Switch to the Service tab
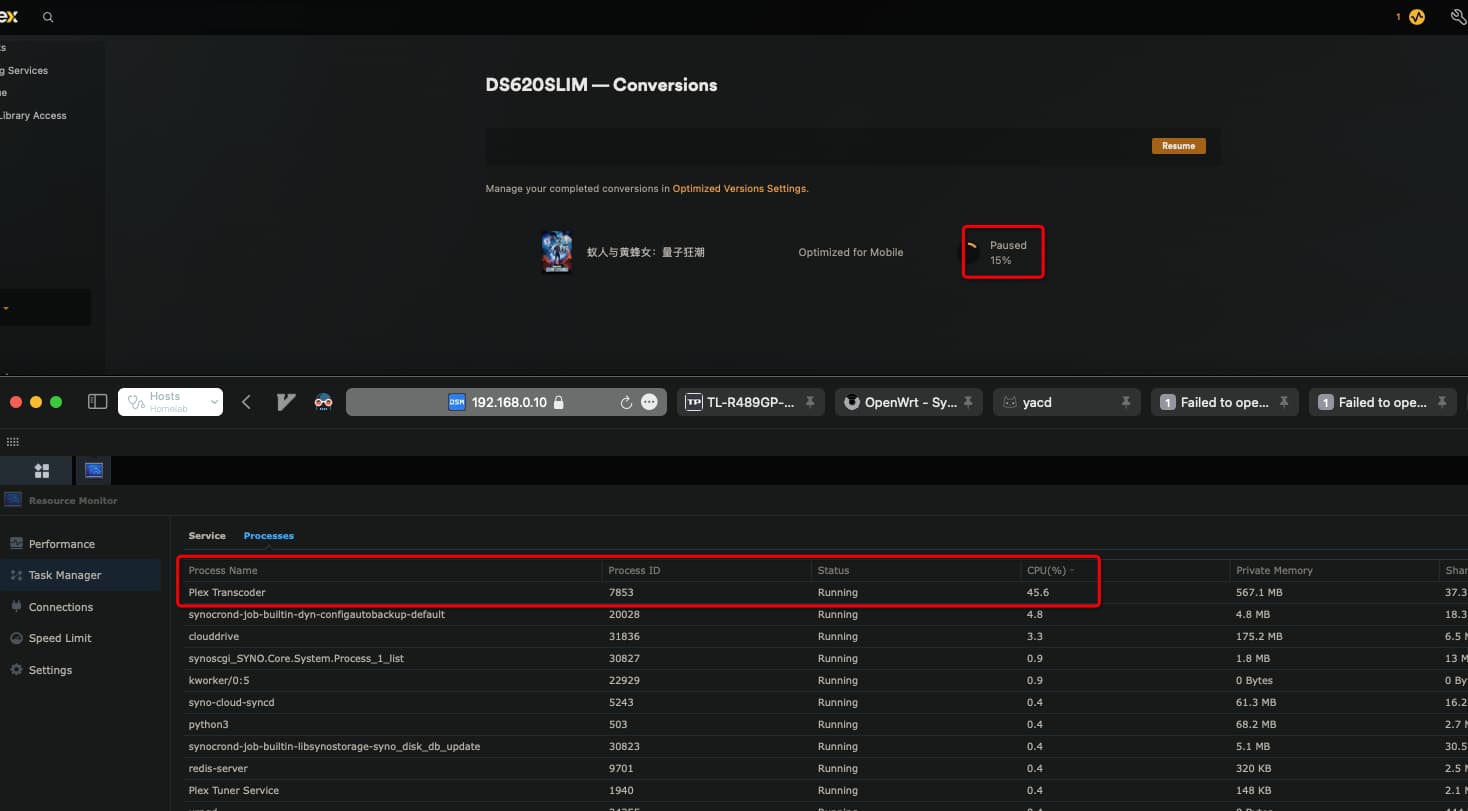The image size is (1468, 811). tap(207, 535)
